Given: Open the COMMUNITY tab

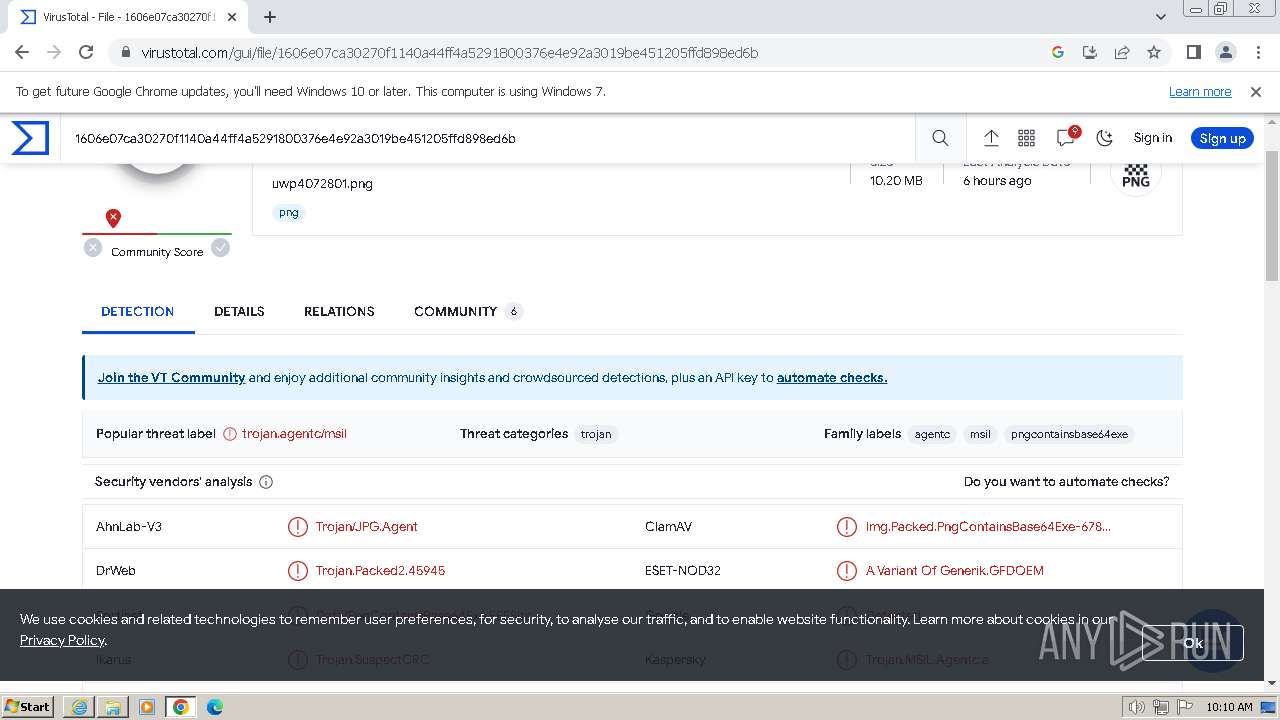Looking at the screenshot, I should 468,312.
